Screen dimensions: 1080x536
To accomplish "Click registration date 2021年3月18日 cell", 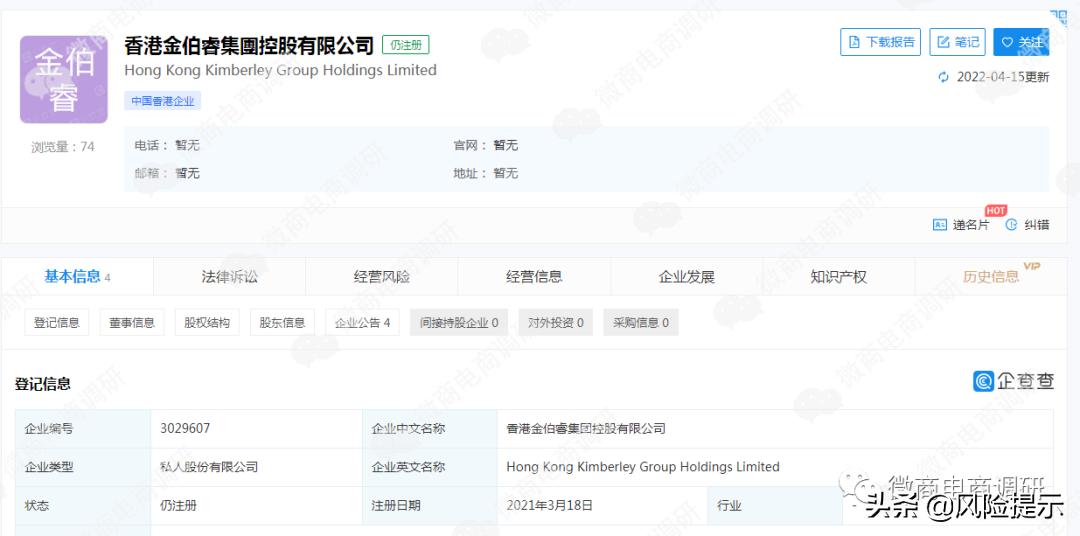I will pos(602,506).
